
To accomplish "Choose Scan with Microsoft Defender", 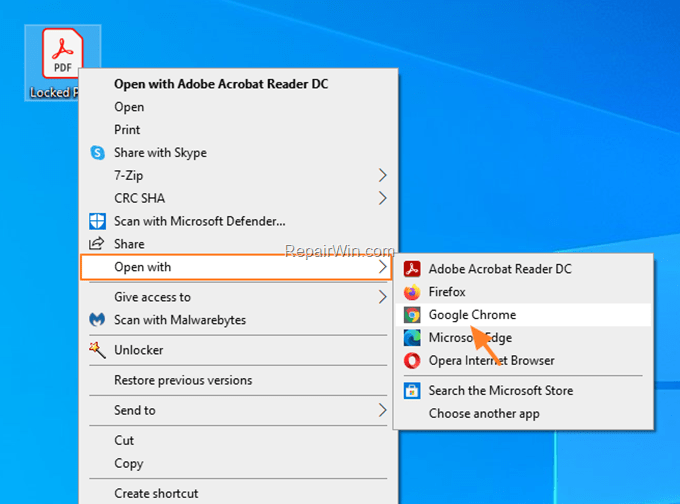I will 238,221.
